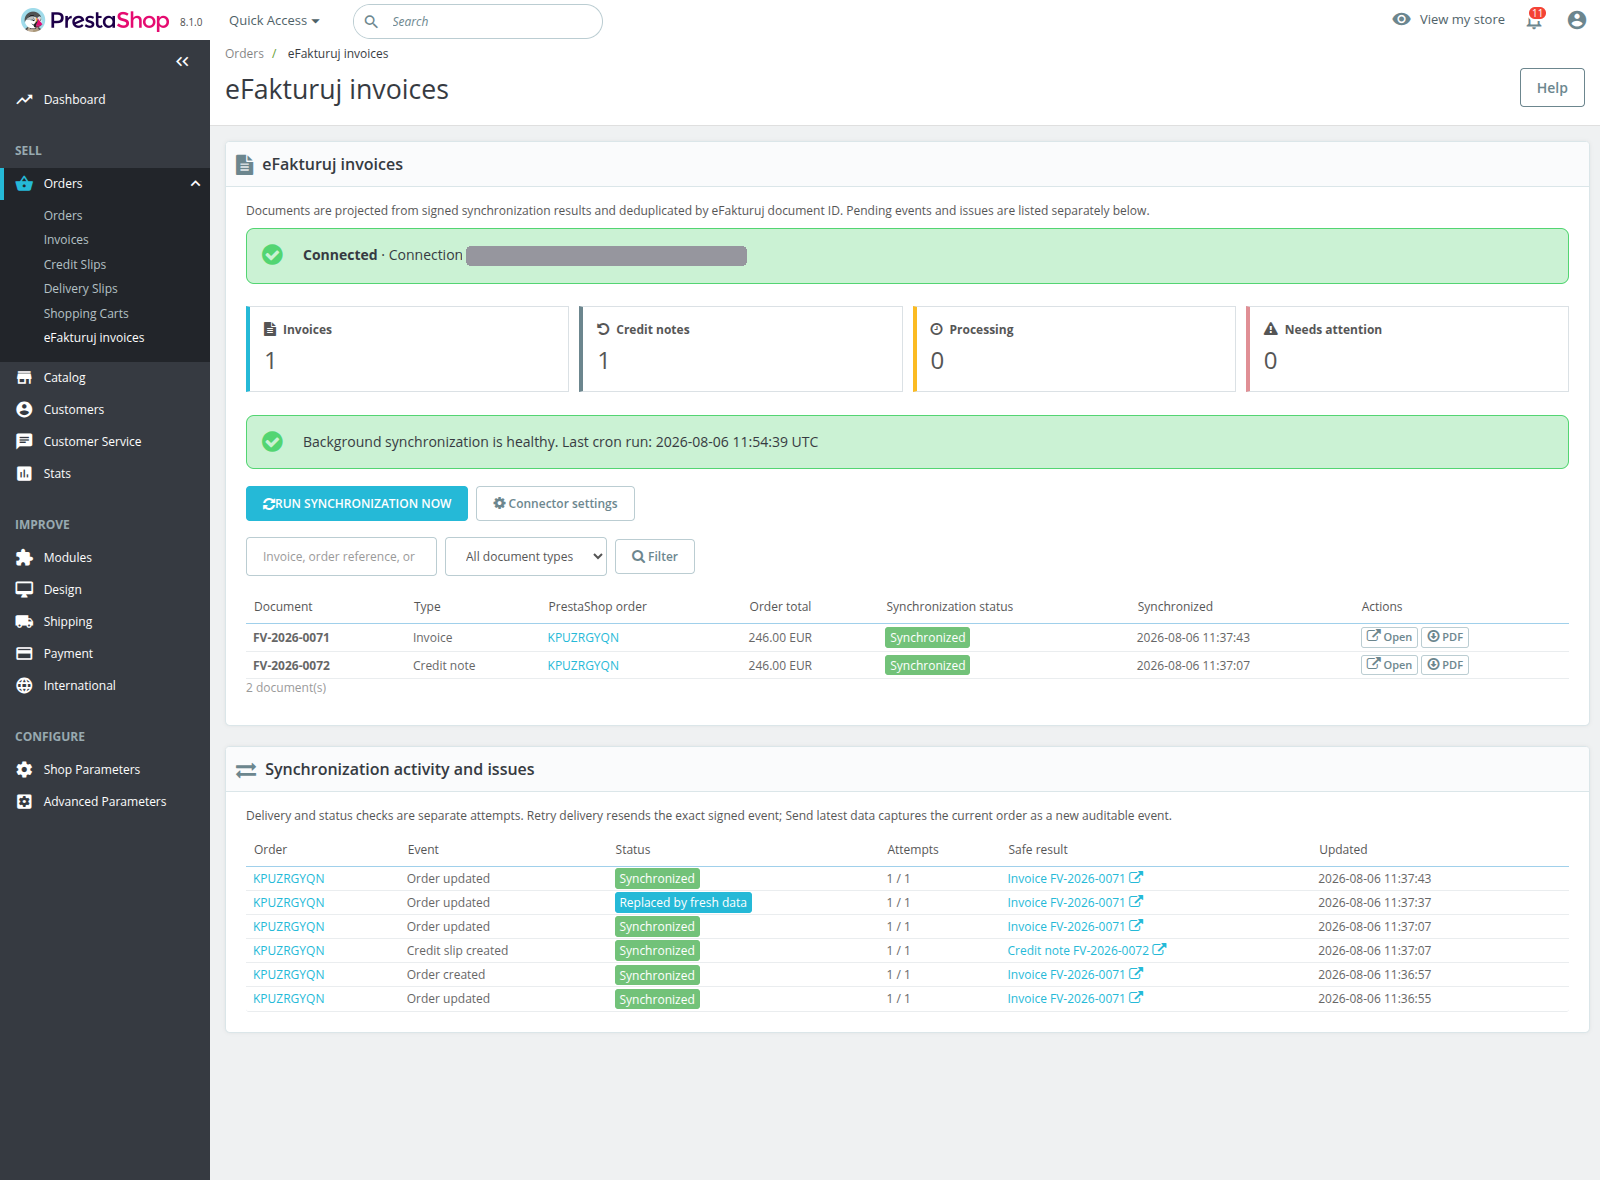The height and width of the screenshot is (1180, 1600).
Task: Click the Safe result column header
Action: point(1037,850)
